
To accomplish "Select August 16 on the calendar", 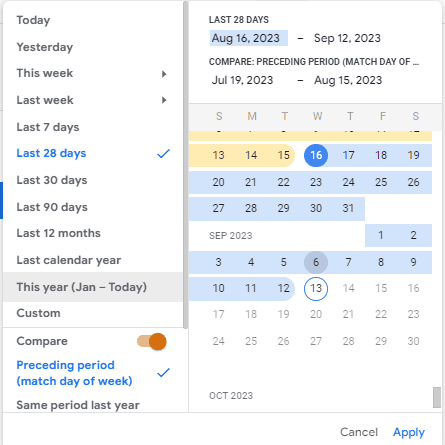I will 316,155.
